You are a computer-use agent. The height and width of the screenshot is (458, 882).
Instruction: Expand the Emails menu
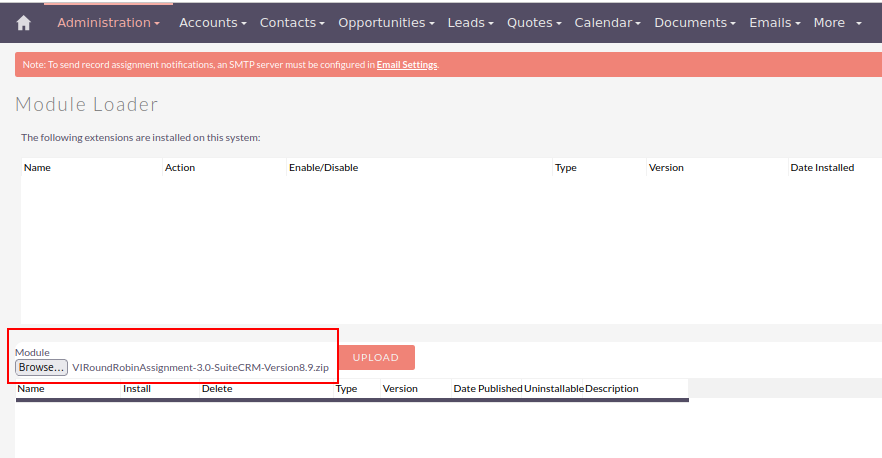tap(775, 22)
